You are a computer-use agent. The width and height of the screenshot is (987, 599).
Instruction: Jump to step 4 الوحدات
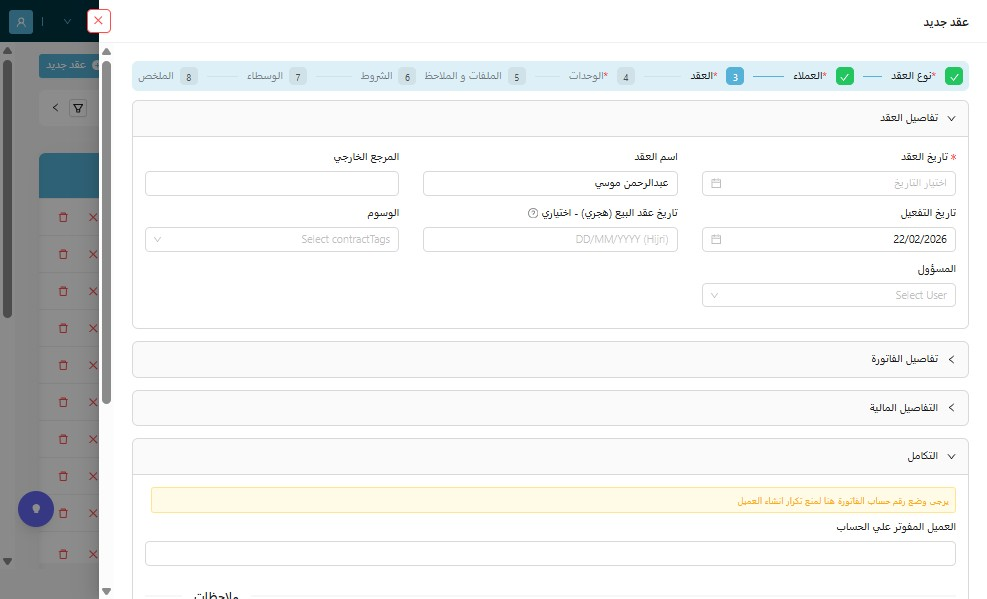click(602, 76)
